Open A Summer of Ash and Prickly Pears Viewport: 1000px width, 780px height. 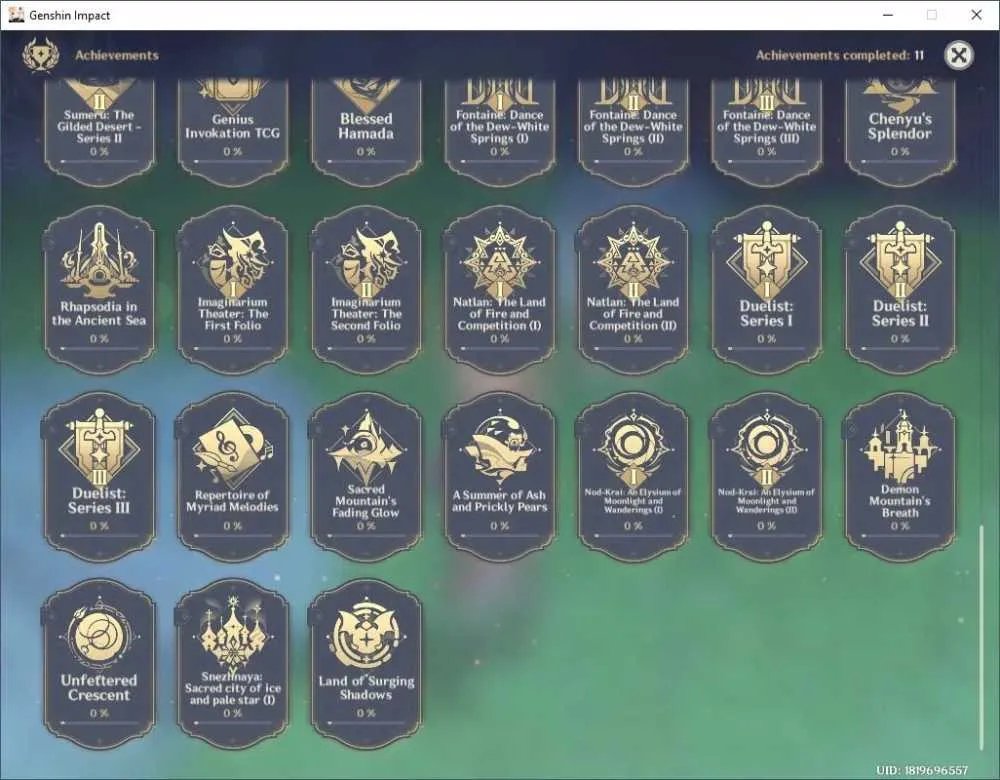click(x=499, y=477)
